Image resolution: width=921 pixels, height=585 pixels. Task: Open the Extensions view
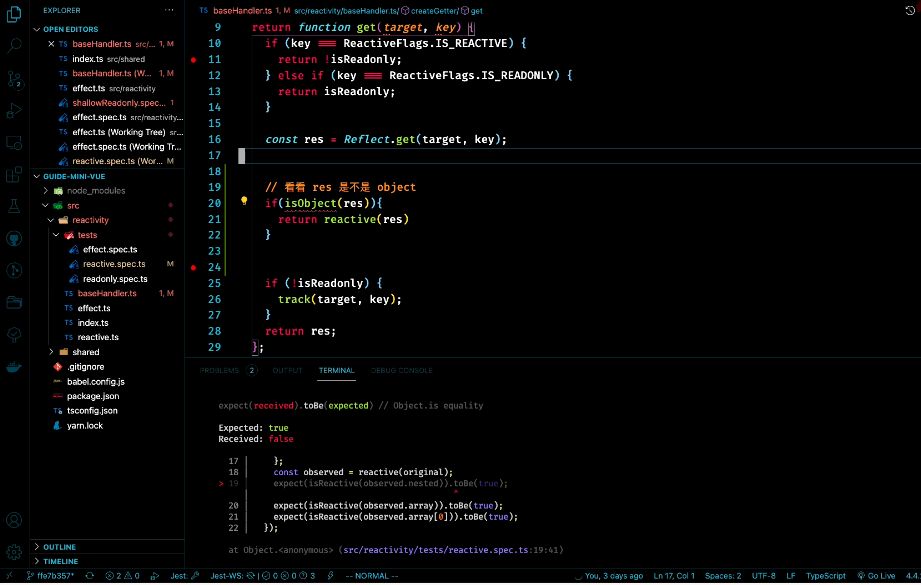click(x=15, y=175)
